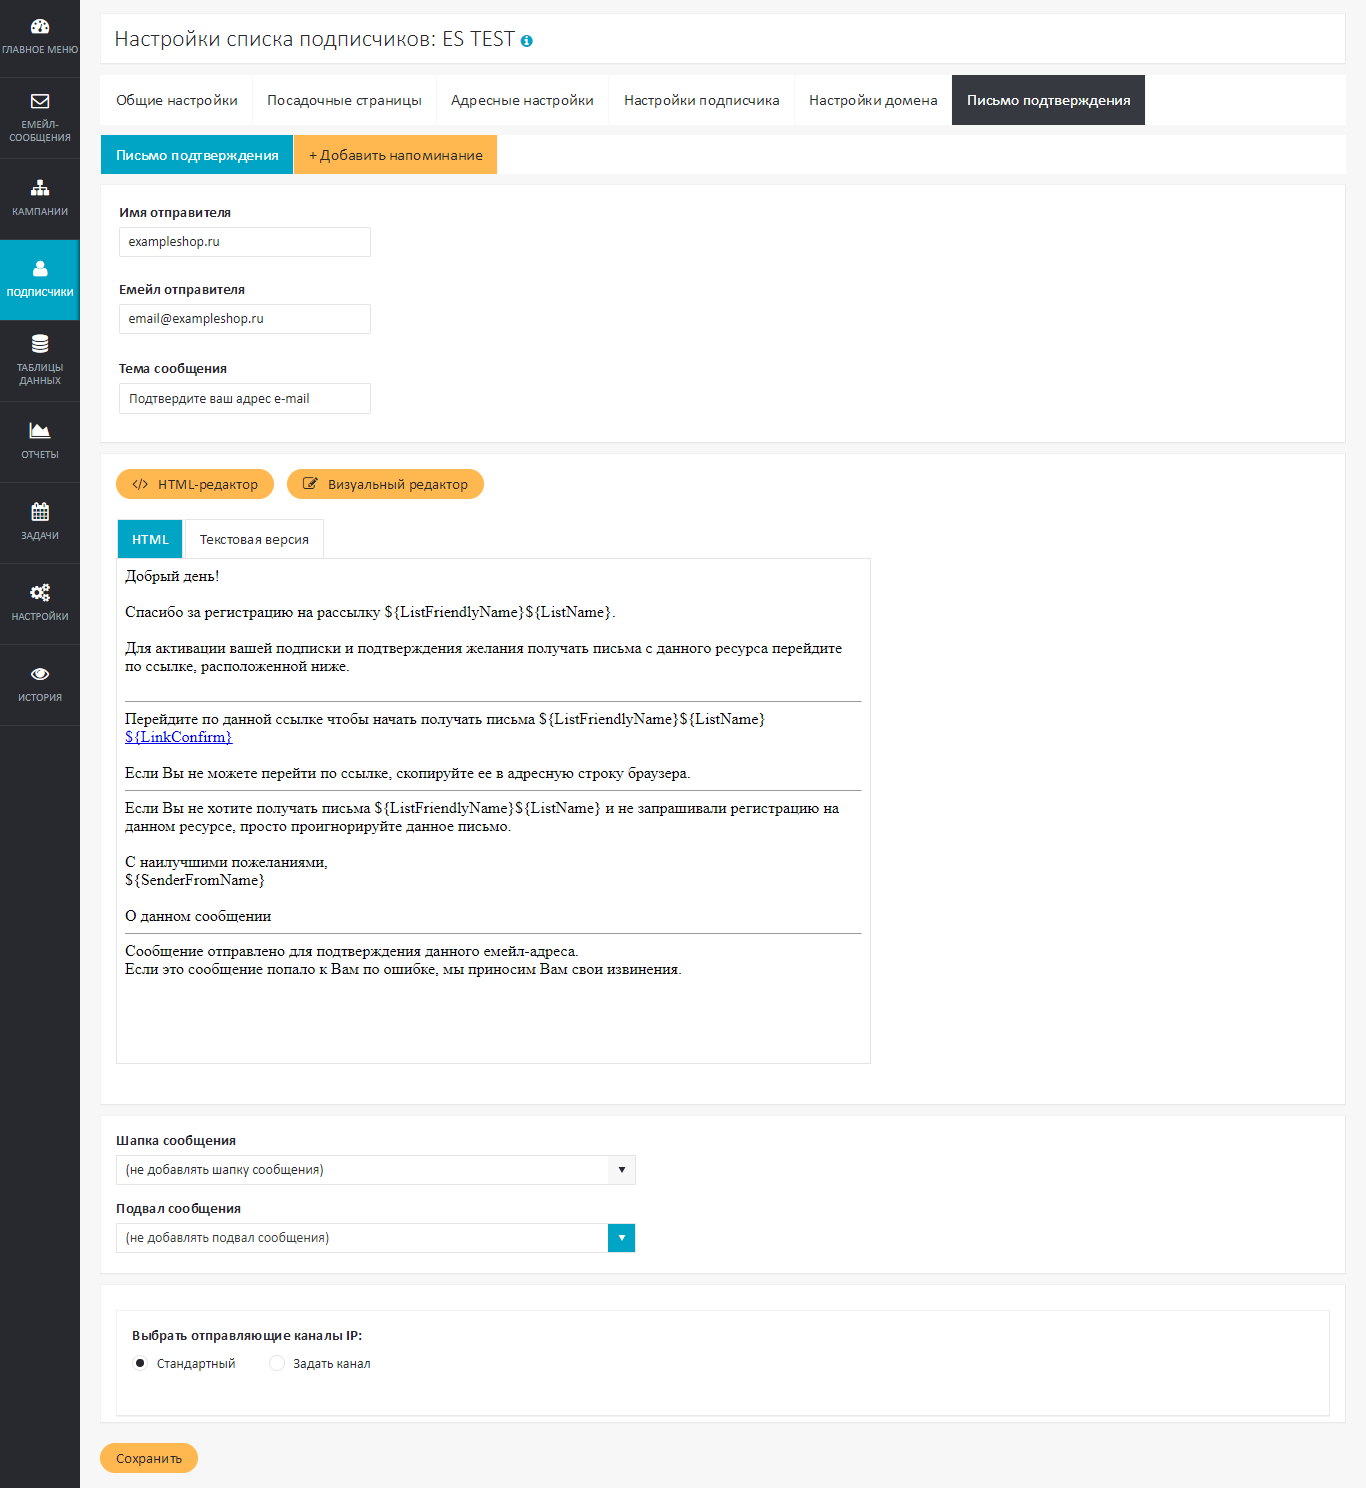The height and width of the screenshot is (1488, 1366).
Task: Select the Стандартный IP channel radio button
Action: pos(140,1363)
